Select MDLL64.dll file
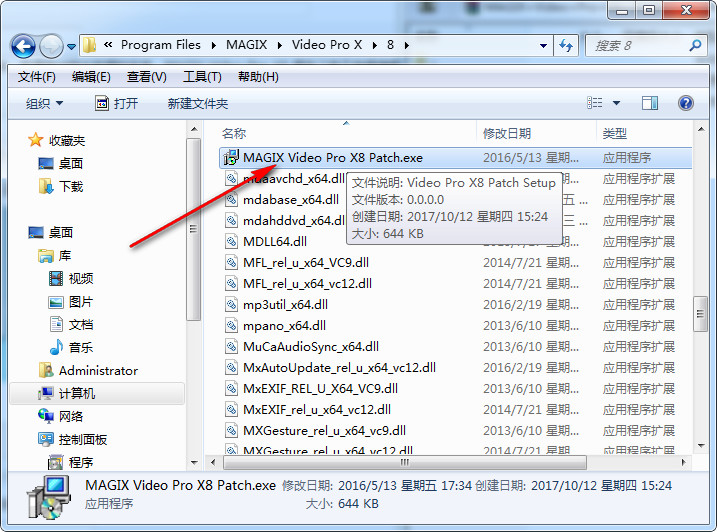Viewport: 717px width, 532px height. tap(275, 242)
